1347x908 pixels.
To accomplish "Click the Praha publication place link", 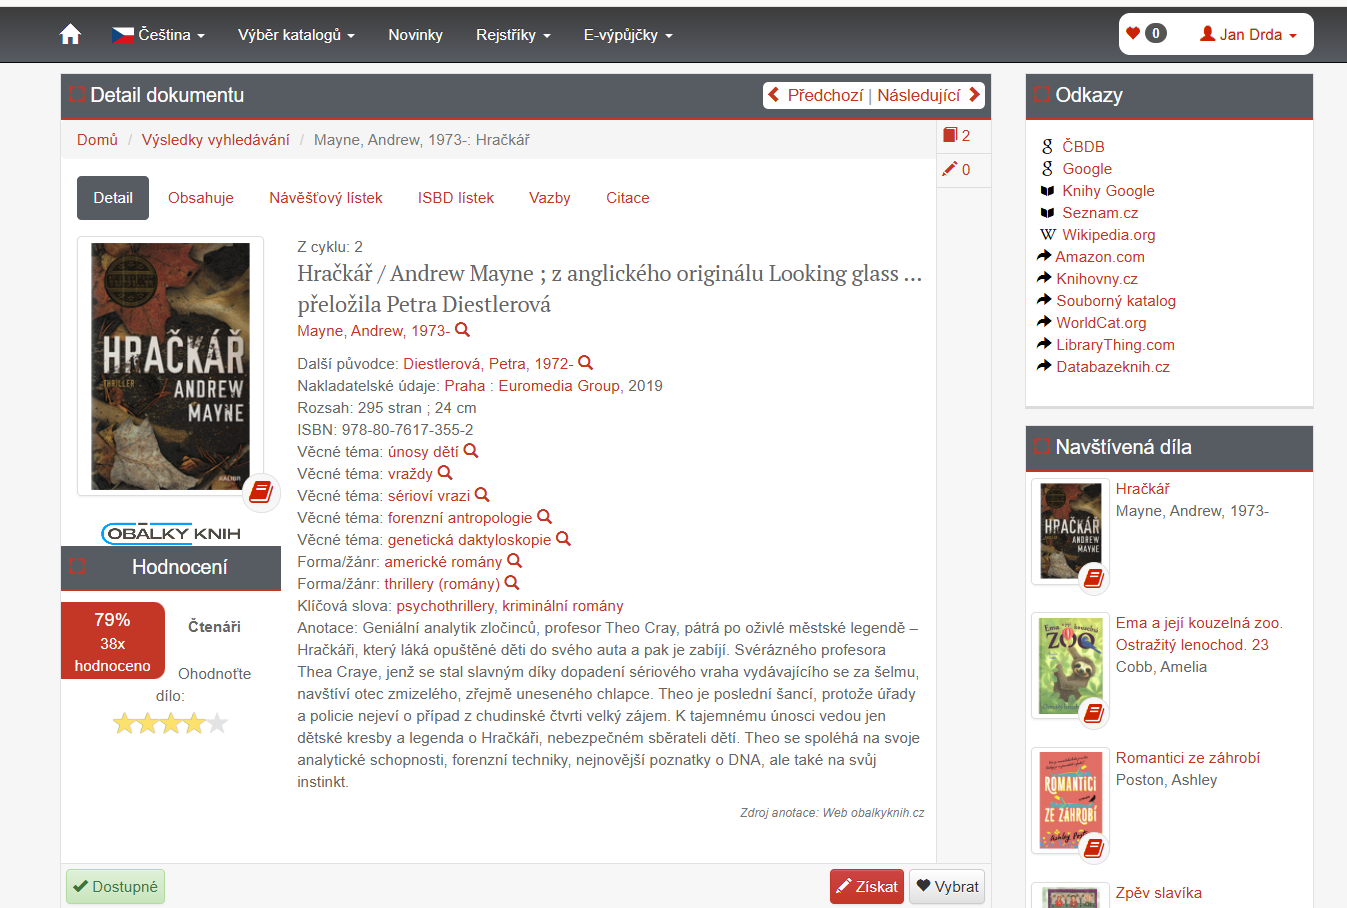I will pyautogui.click(x=465, y=386).
